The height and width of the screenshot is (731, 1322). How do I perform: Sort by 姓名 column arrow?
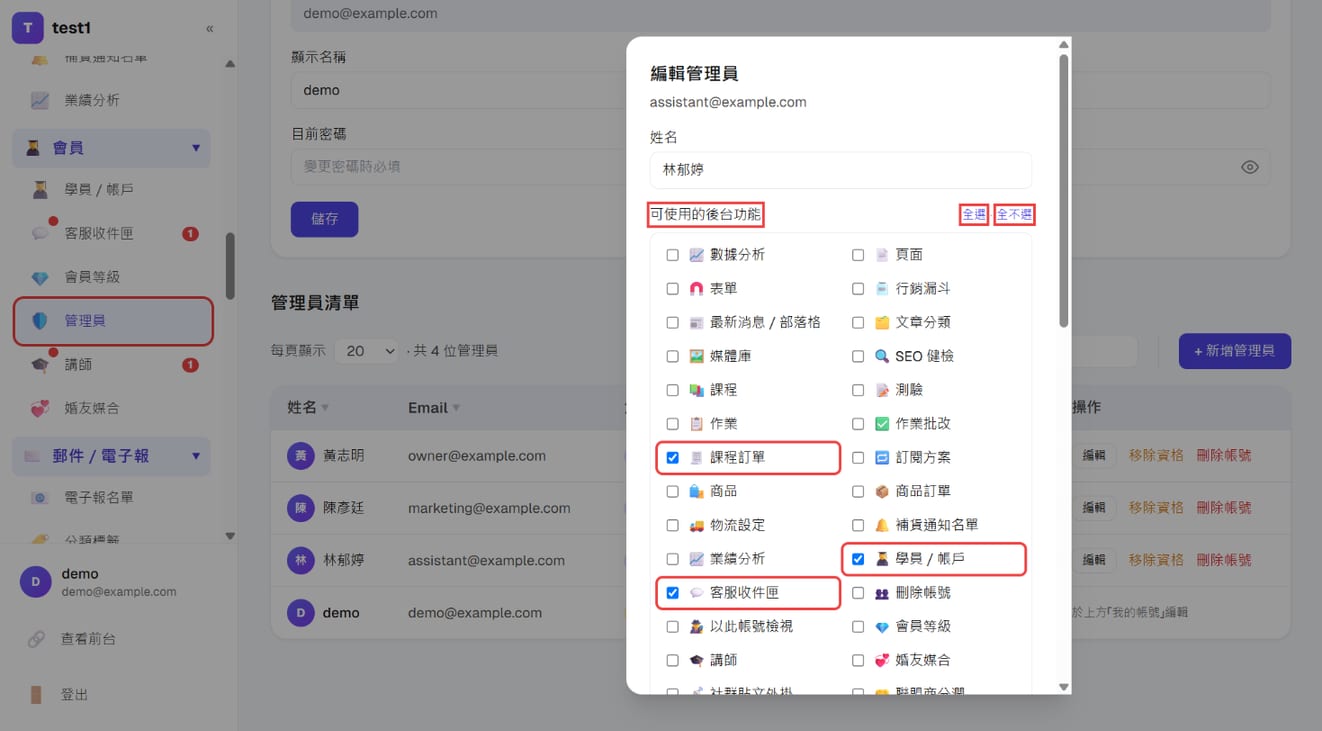point(325,408)
